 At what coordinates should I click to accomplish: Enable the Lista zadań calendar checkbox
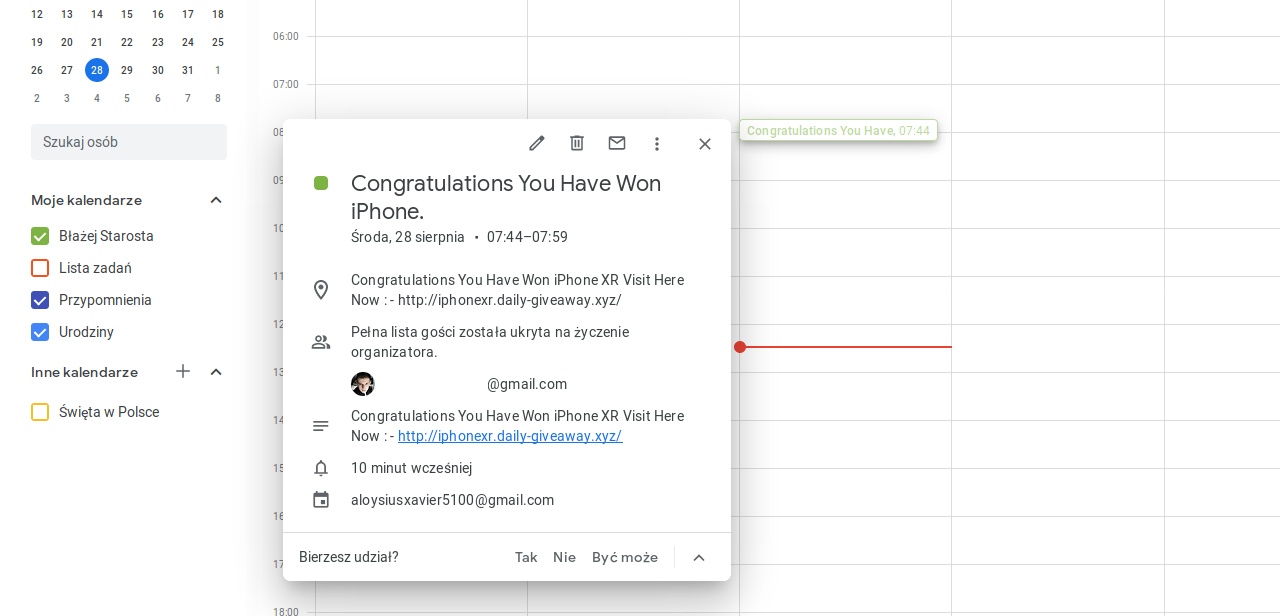pyautogui.click(x=40, y=268)
